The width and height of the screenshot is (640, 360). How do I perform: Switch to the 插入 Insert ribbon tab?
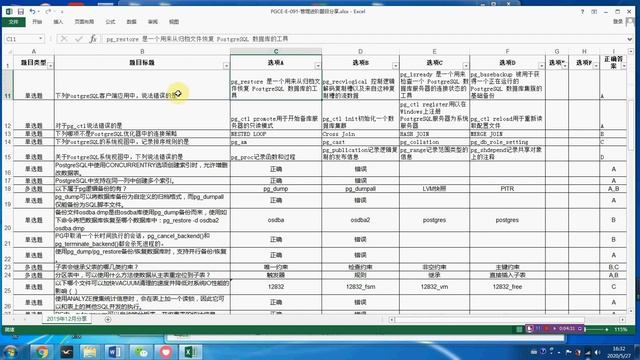(x=58, y=22)
